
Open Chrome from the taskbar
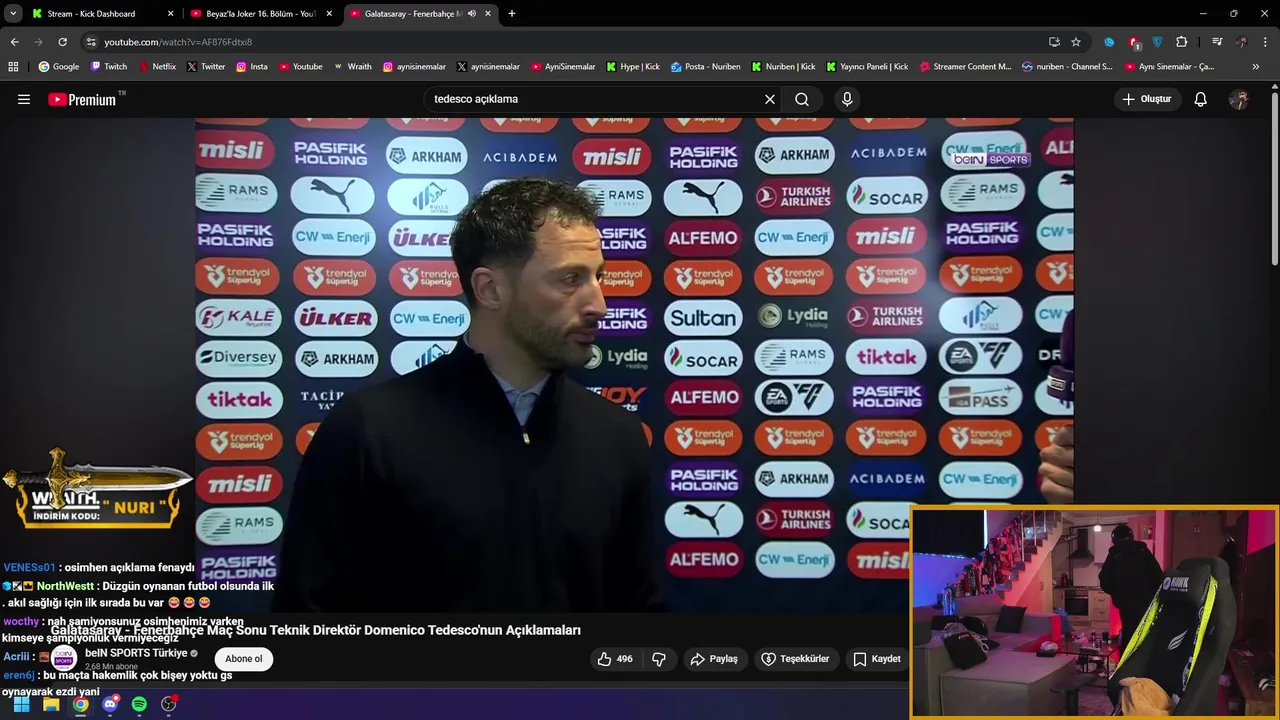tap(80, 704)
